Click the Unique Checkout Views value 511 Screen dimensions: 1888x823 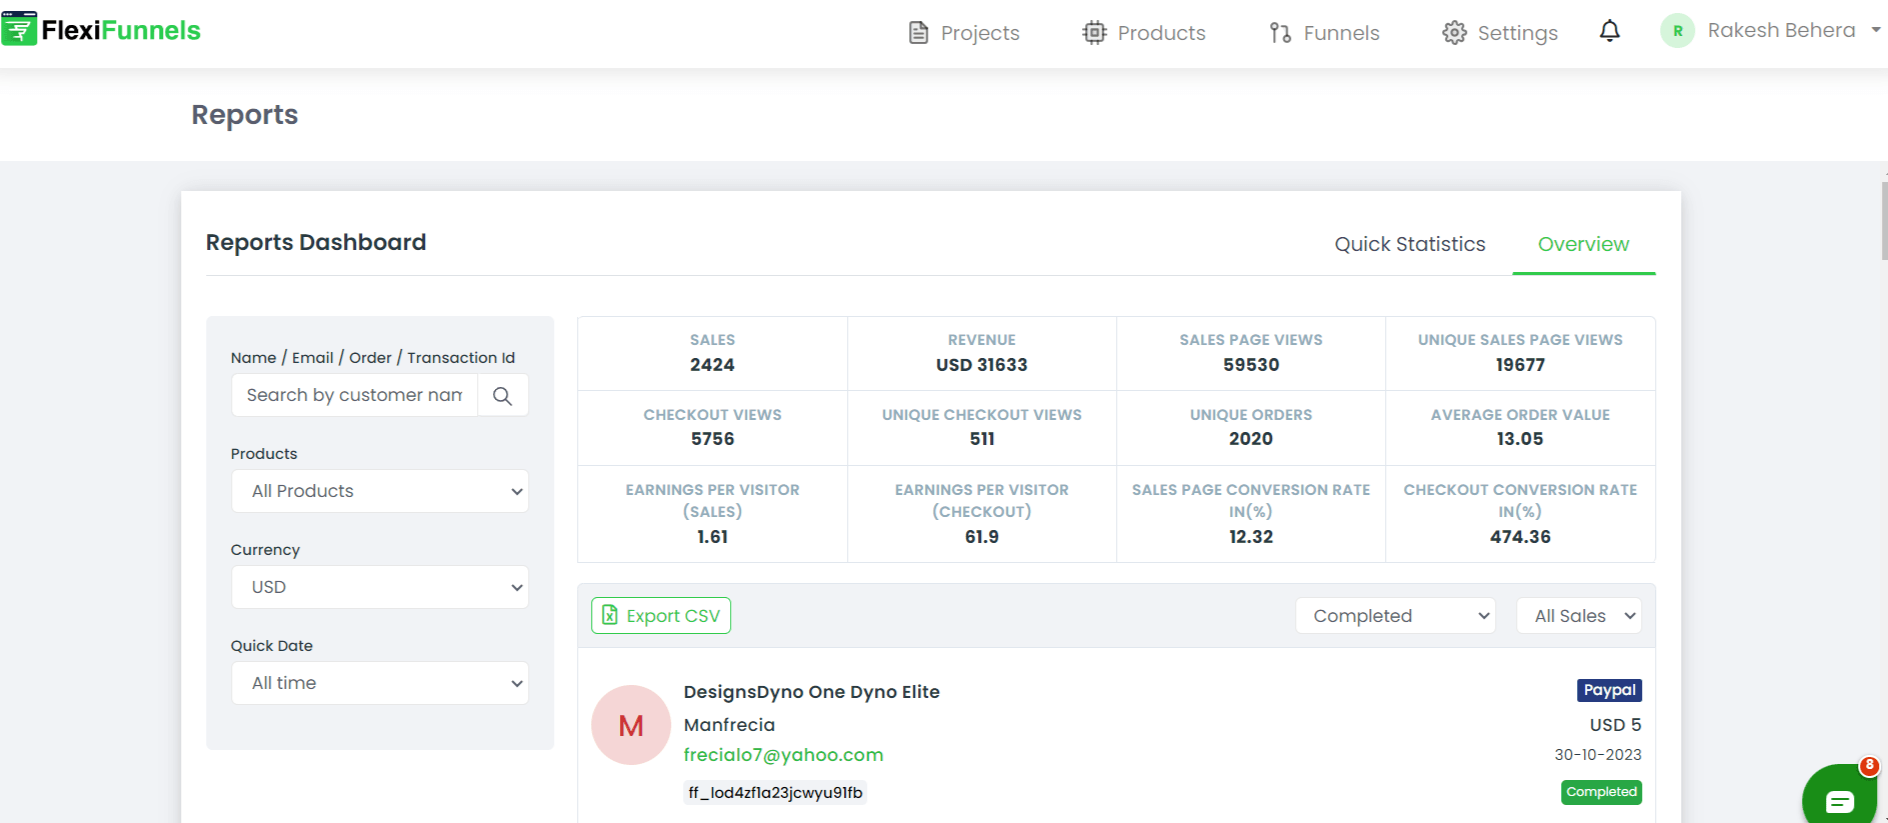982,439
